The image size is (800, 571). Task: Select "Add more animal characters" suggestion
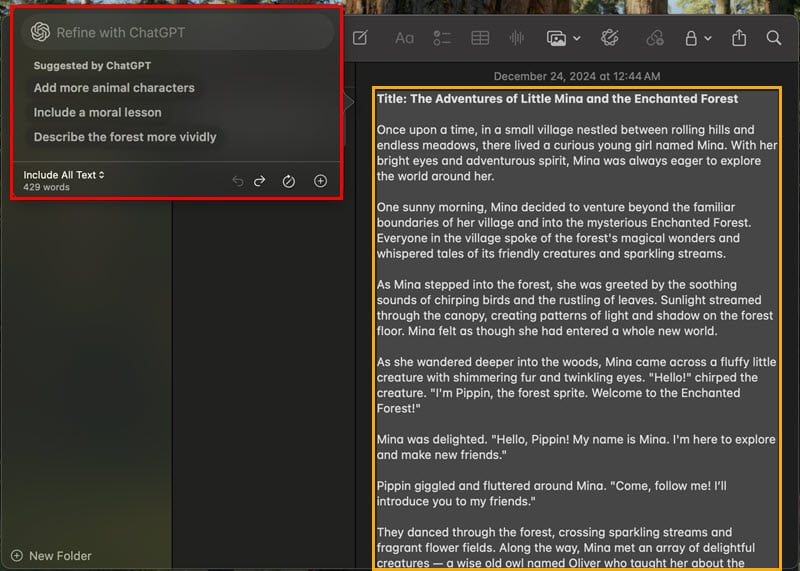(114, 88)
